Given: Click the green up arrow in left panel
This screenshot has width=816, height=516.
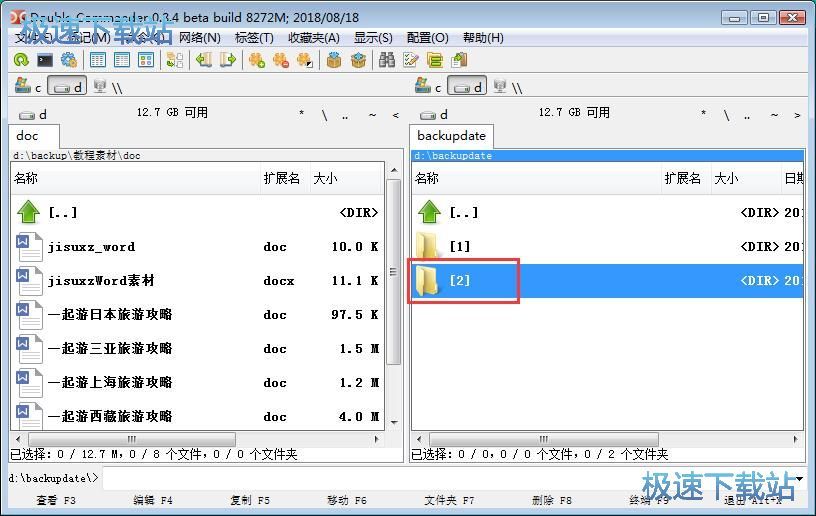Looking at the screenshot, I should [x=29, y=212].
